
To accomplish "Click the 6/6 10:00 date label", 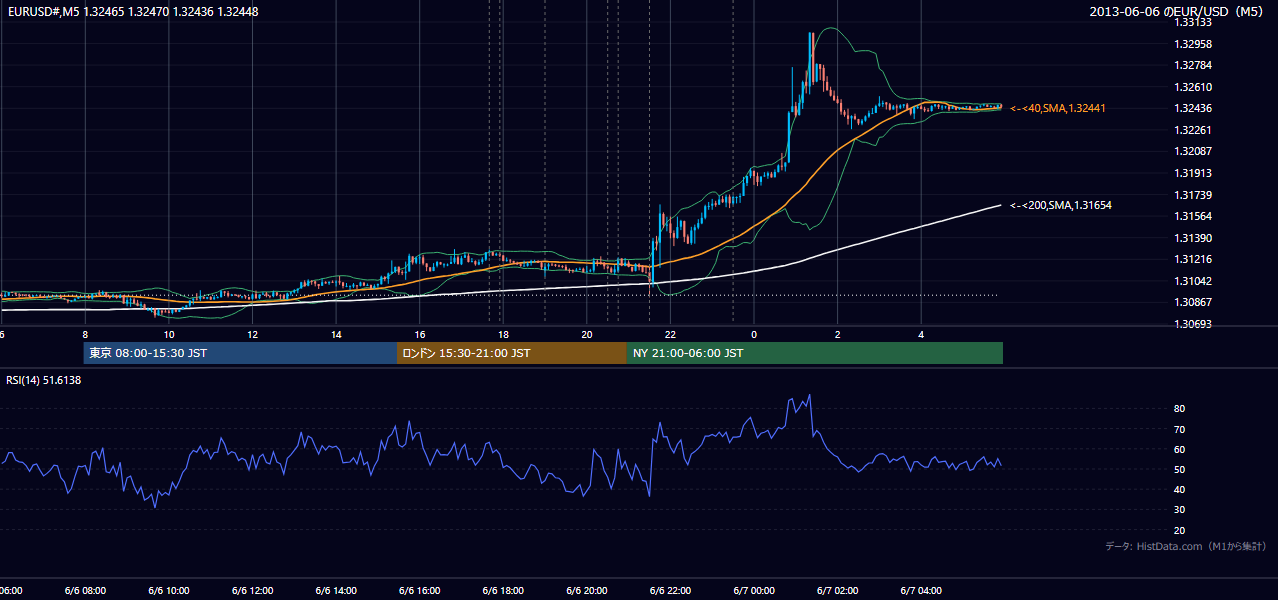I will pos(169,591).
